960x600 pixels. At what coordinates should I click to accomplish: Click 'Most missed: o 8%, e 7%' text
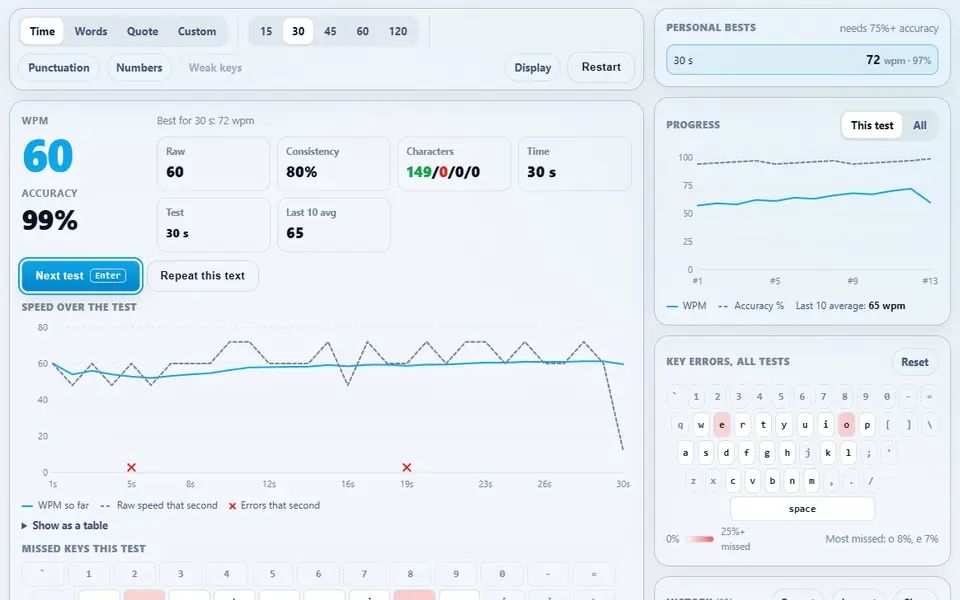[x=882, y=539]
